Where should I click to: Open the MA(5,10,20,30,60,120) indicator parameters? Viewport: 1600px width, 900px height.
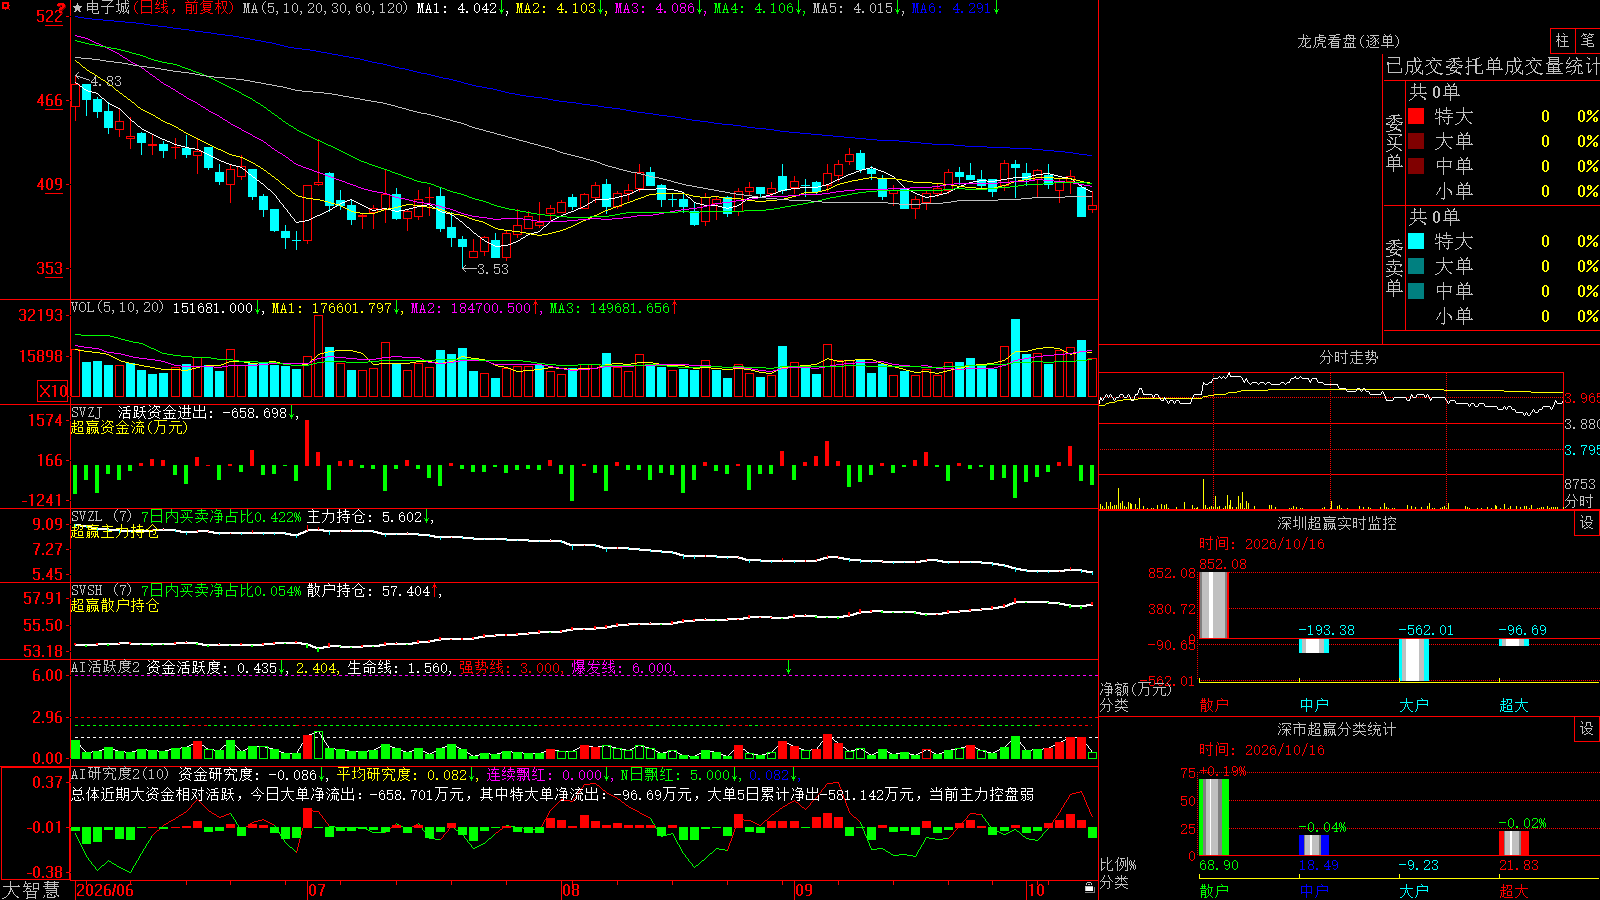click(x=326, y=8)
